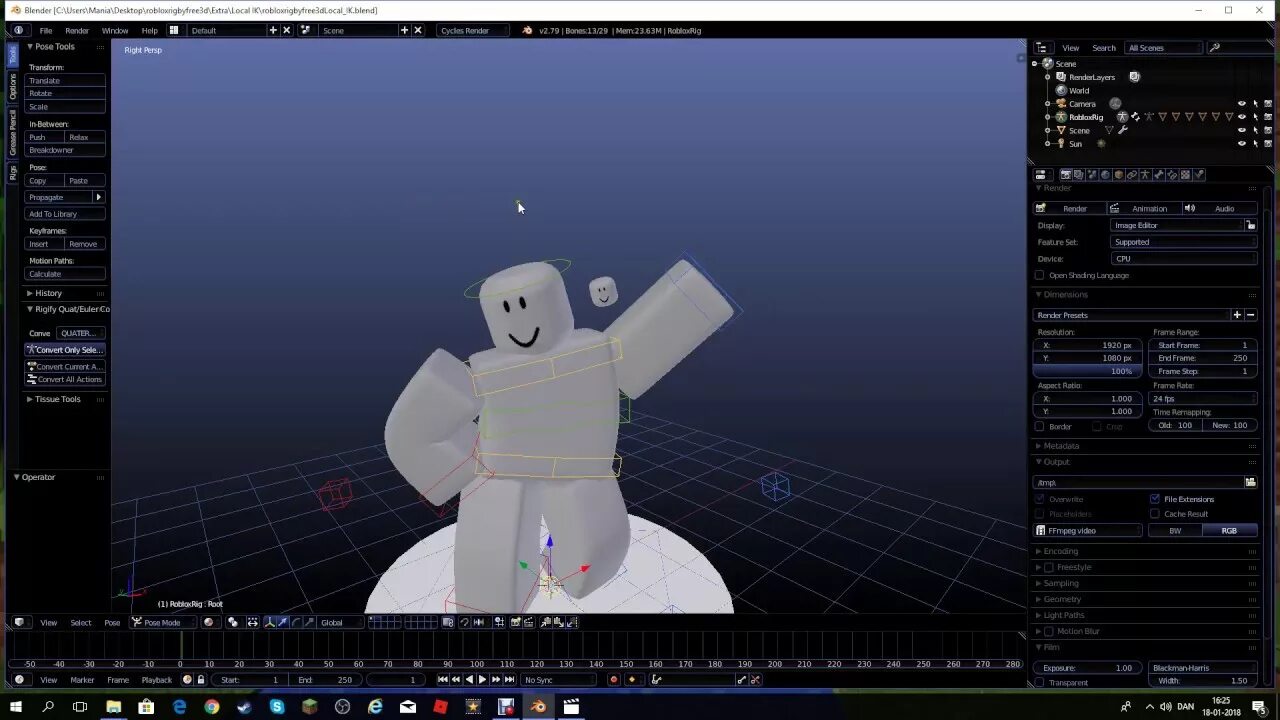Click Convert All Actions button
1280x720 pixels.
(65, 379)
